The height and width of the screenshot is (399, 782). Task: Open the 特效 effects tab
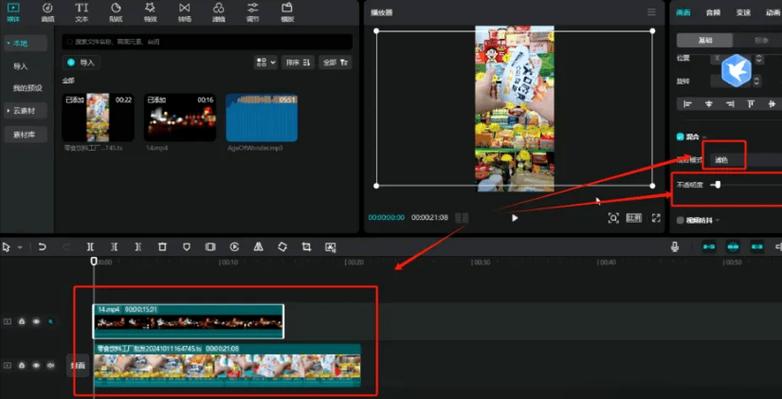(x=150, y=12)
